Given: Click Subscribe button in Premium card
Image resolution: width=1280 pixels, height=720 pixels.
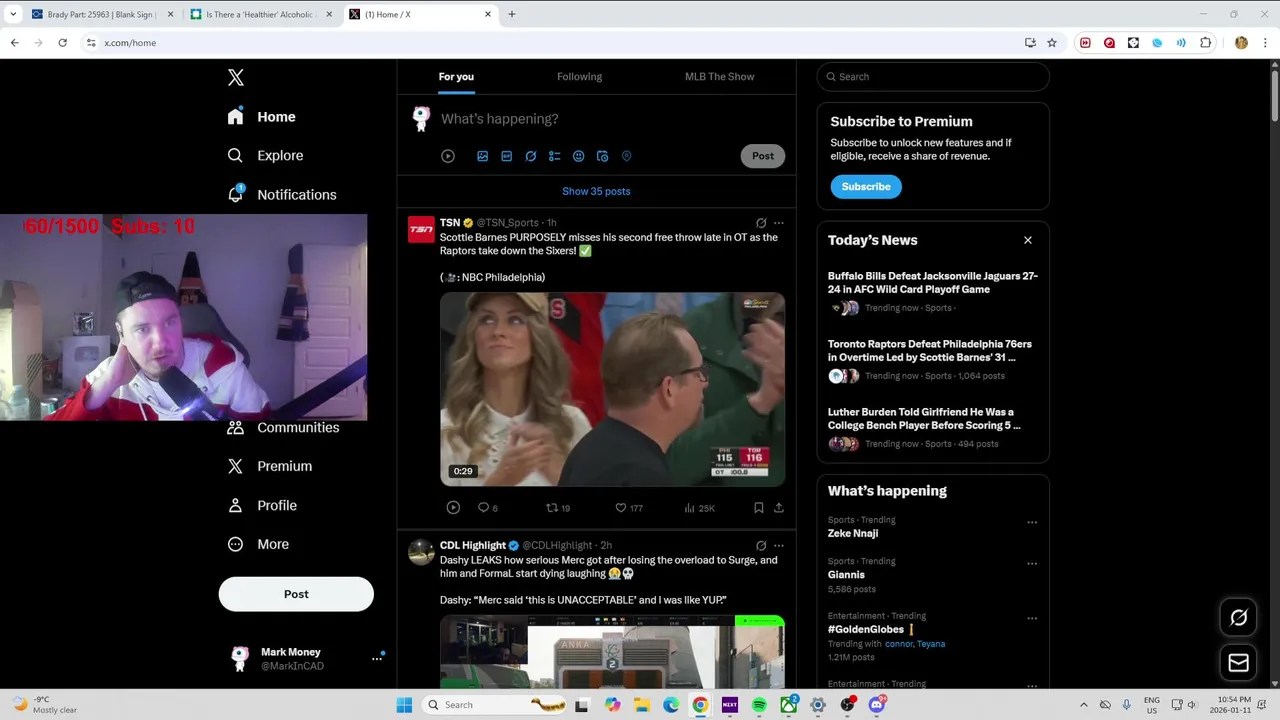Looking at the screenshot, I should pos(866,187).
